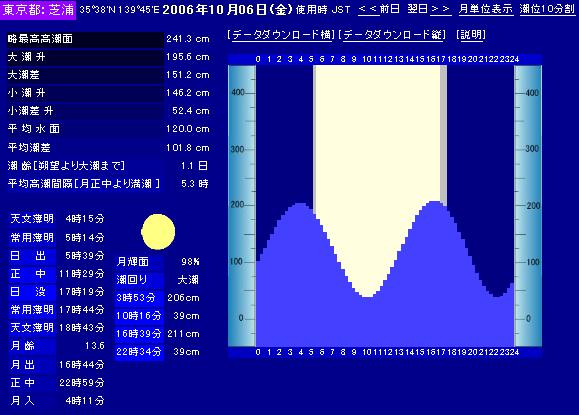Go to next day link 翌日

(x=429, y=9)
